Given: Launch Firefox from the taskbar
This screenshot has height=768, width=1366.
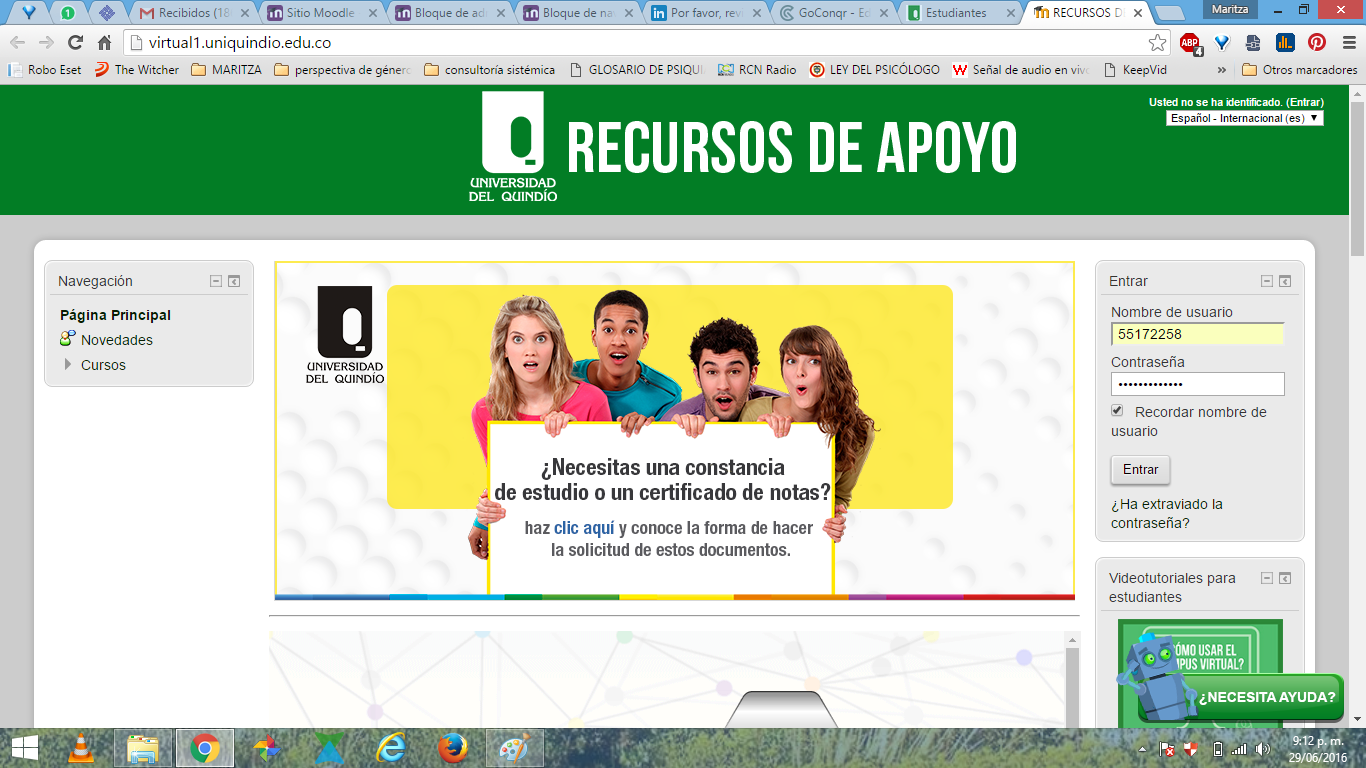Looking at the screenshot, I should 453,748.
